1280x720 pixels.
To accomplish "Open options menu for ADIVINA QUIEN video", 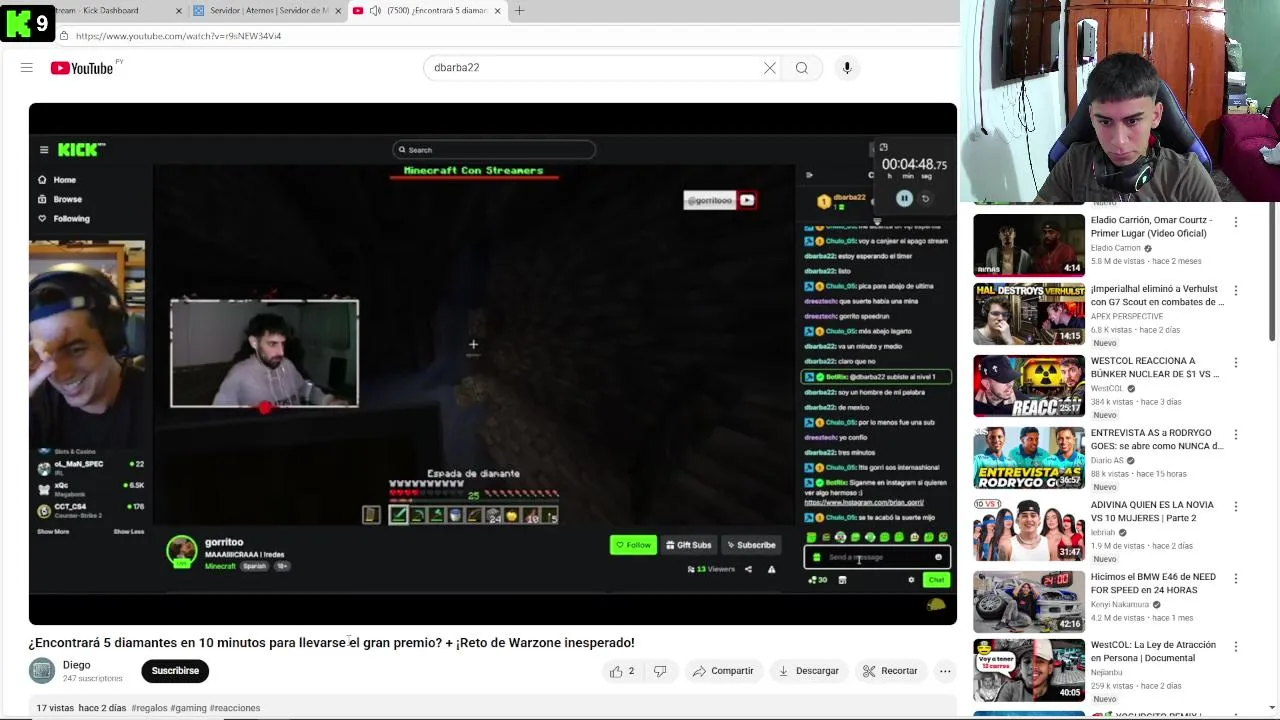I will coord(1236,506).
